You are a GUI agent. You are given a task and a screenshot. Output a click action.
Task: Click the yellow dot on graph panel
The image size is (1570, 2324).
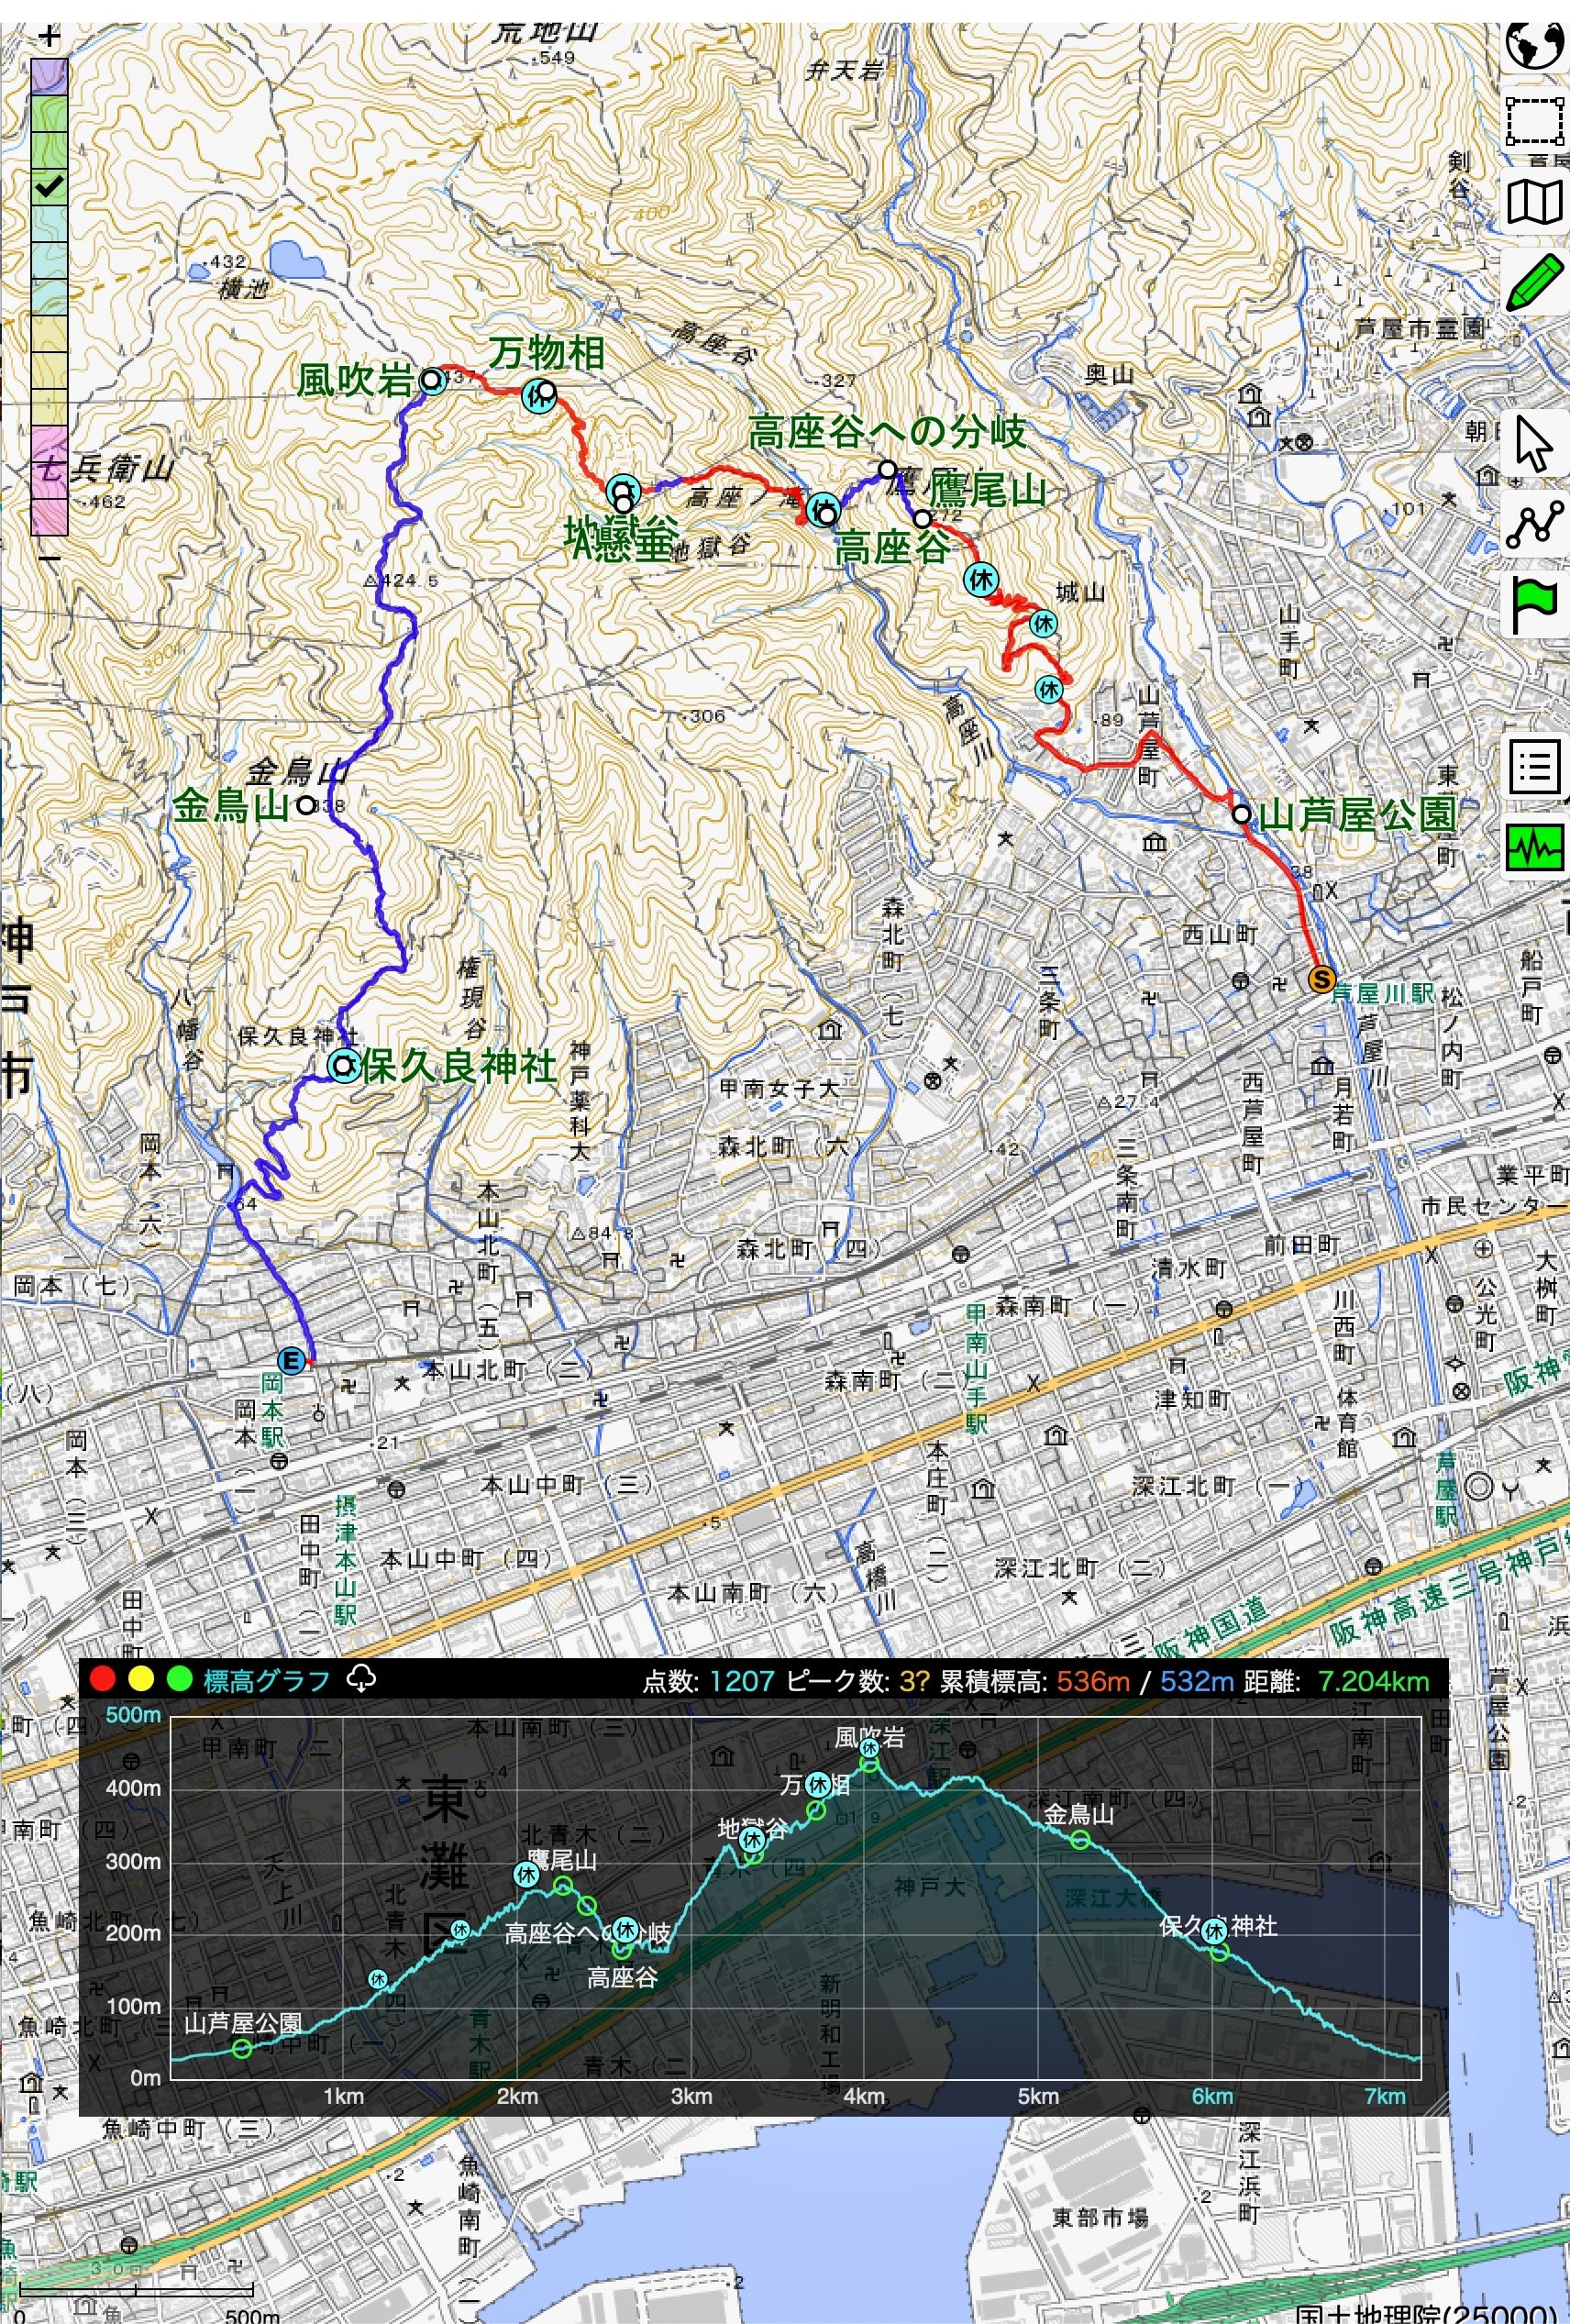point(140,1679)
